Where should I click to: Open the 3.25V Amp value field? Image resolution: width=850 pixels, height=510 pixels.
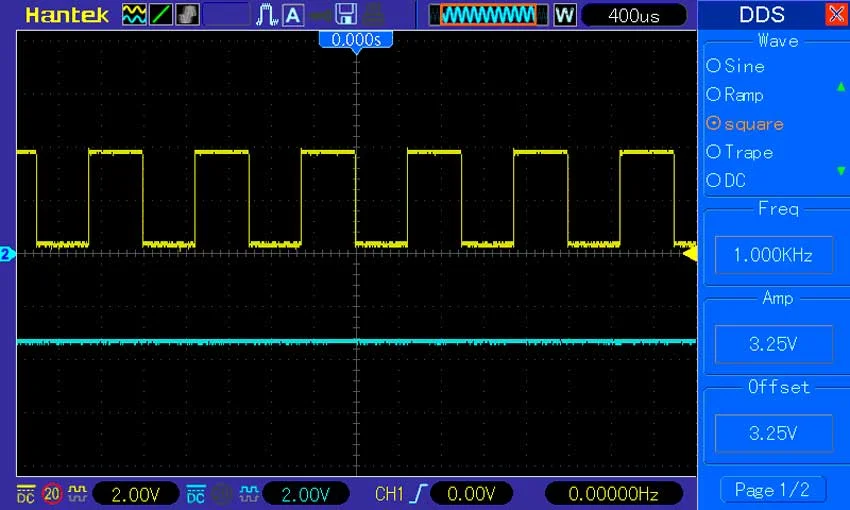click(x=773, y=344)
